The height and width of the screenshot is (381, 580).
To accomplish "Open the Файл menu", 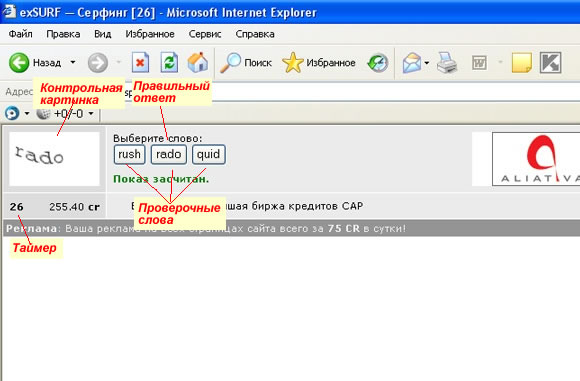I will point(20,34).
